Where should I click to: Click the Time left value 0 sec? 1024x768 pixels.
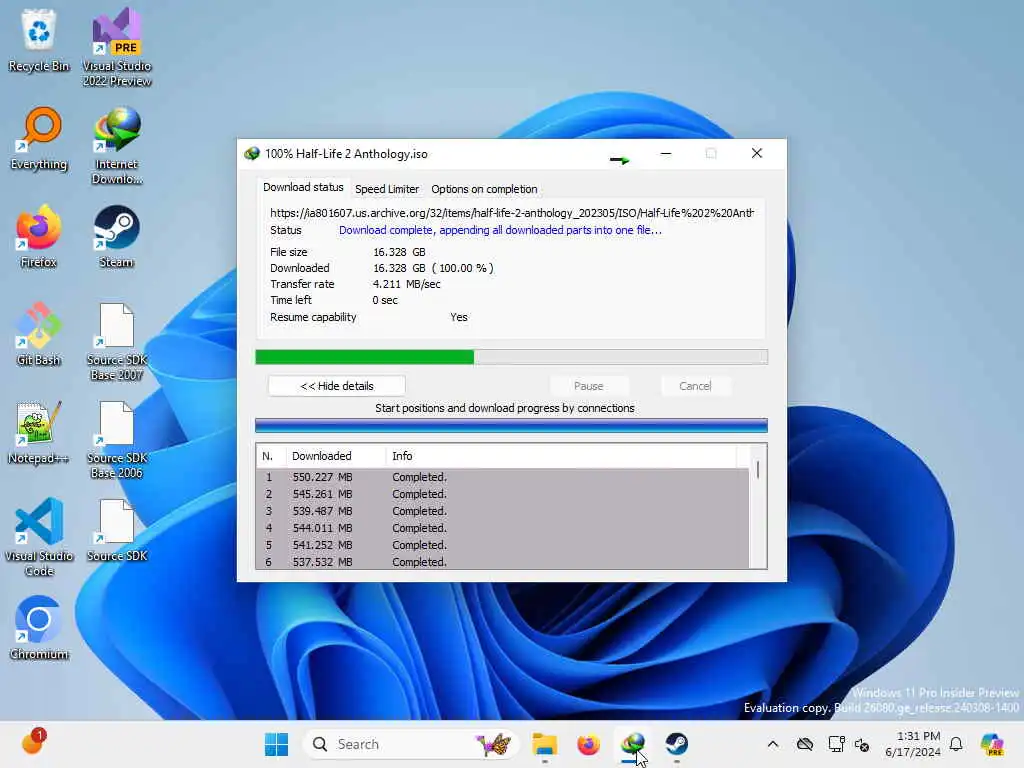(x=385, y=300)
